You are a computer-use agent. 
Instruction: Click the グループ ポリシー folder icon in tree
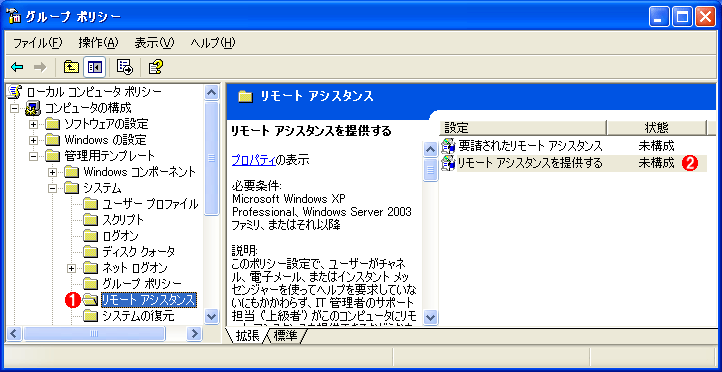[91, 284]
